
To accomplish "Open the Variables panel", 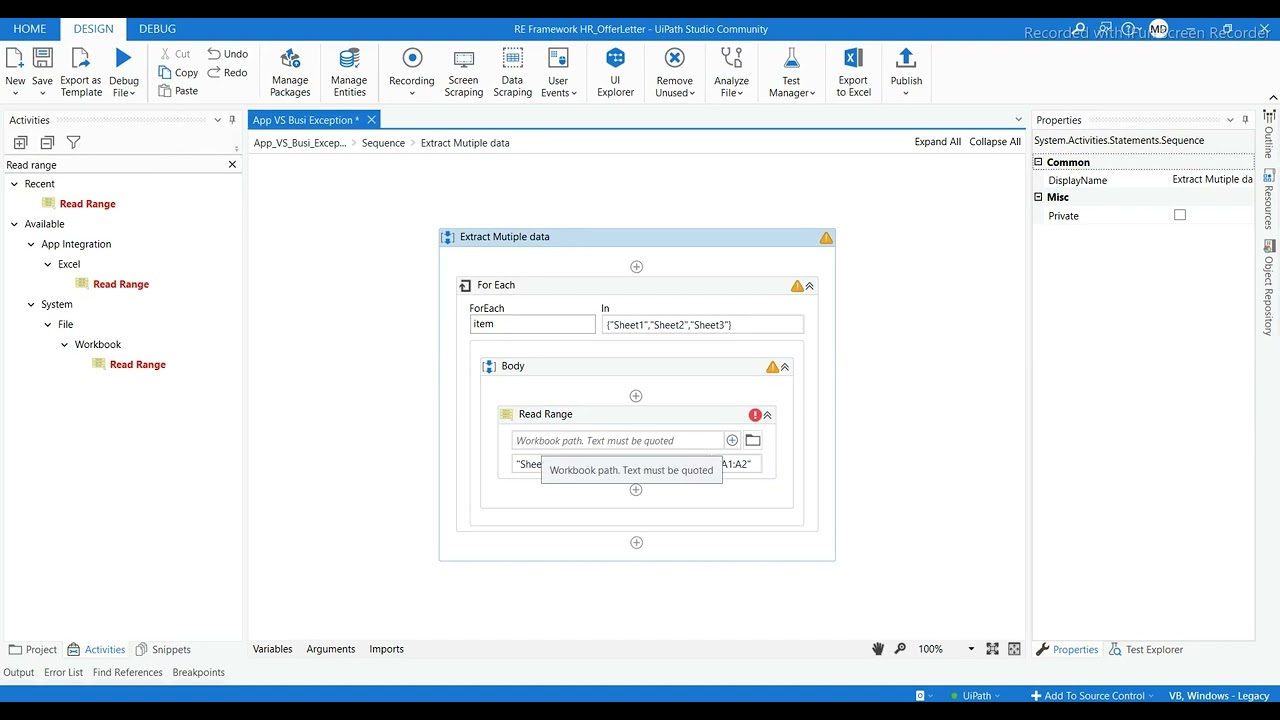I will point(273,649).
